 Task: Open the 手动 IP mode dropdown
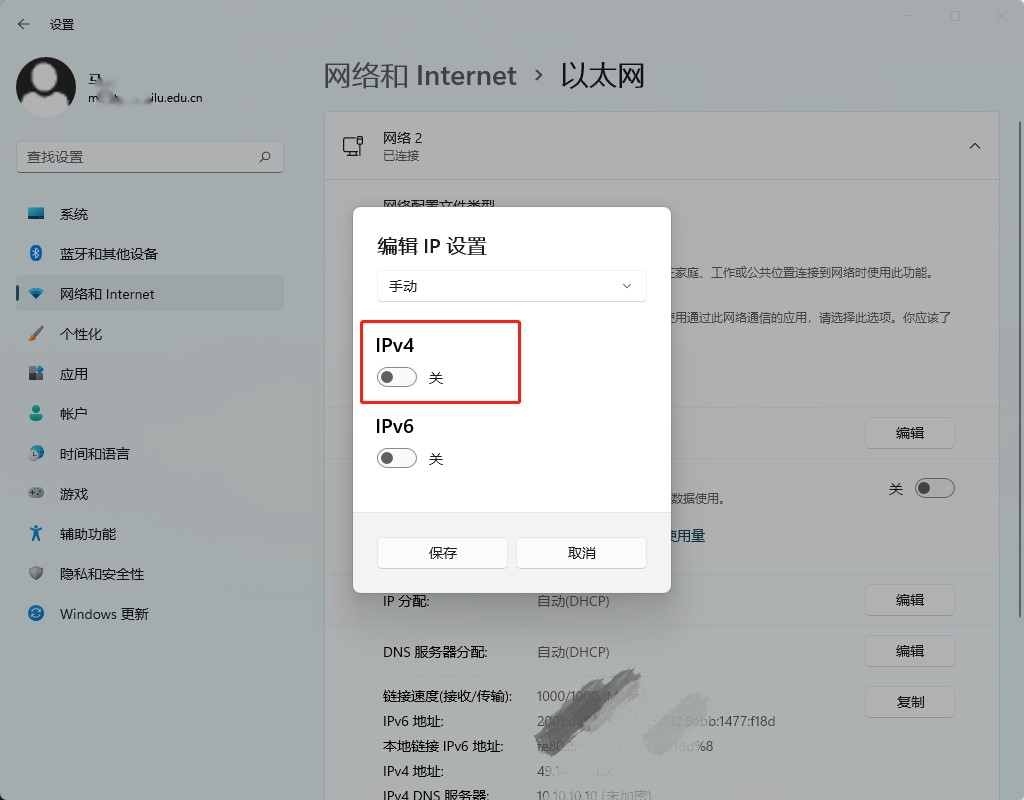tap(511, 286)
